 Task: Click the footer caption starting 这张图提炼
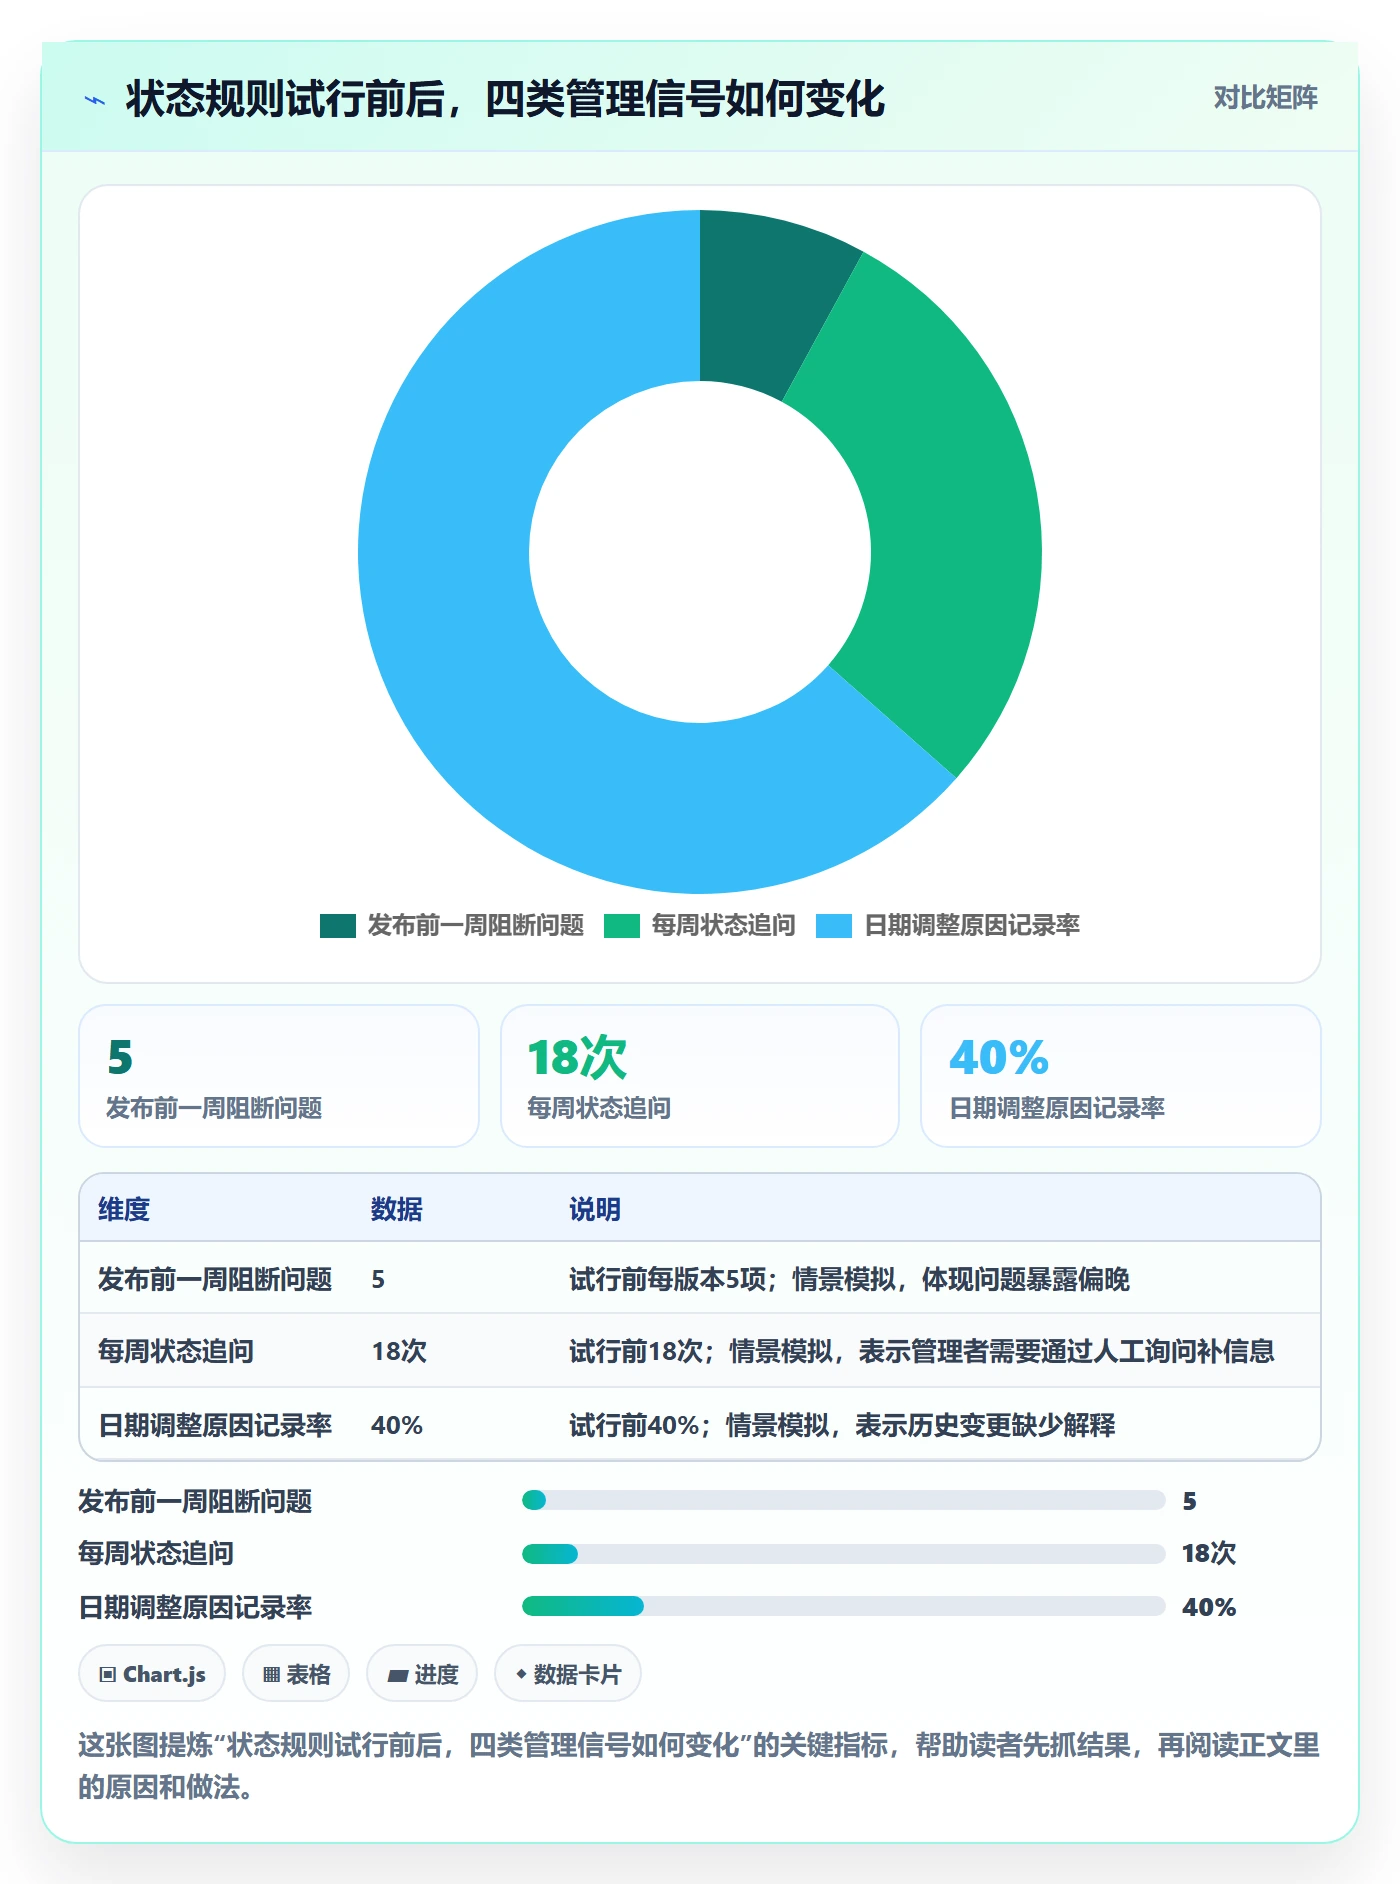point(699,1766)
